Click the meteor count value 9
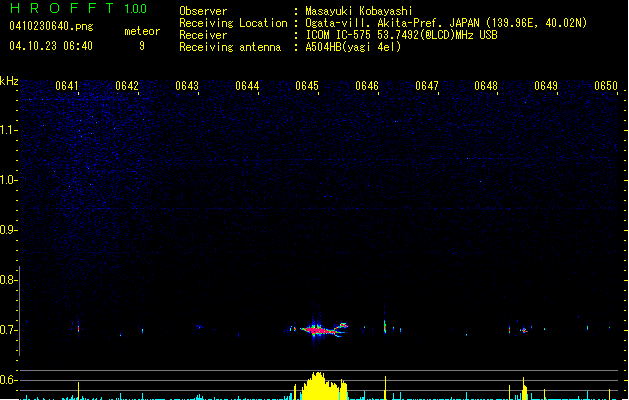Screen dimensions: 629x400 [142, 46]
